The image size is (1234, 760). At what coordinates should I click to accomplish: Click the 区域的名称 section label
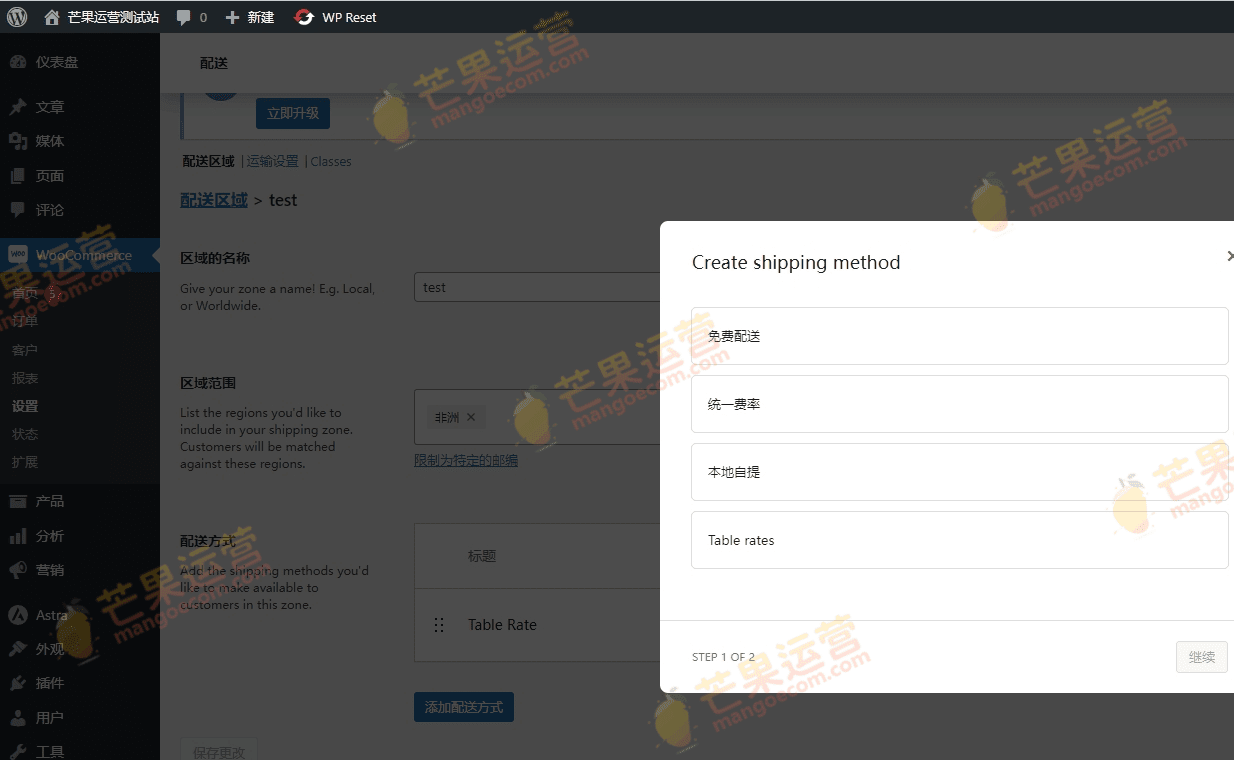click(215, 258)
